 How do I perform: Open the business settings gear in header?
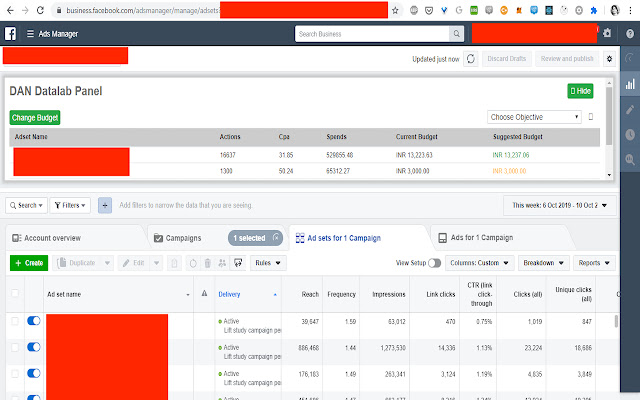tap(607, 33)
